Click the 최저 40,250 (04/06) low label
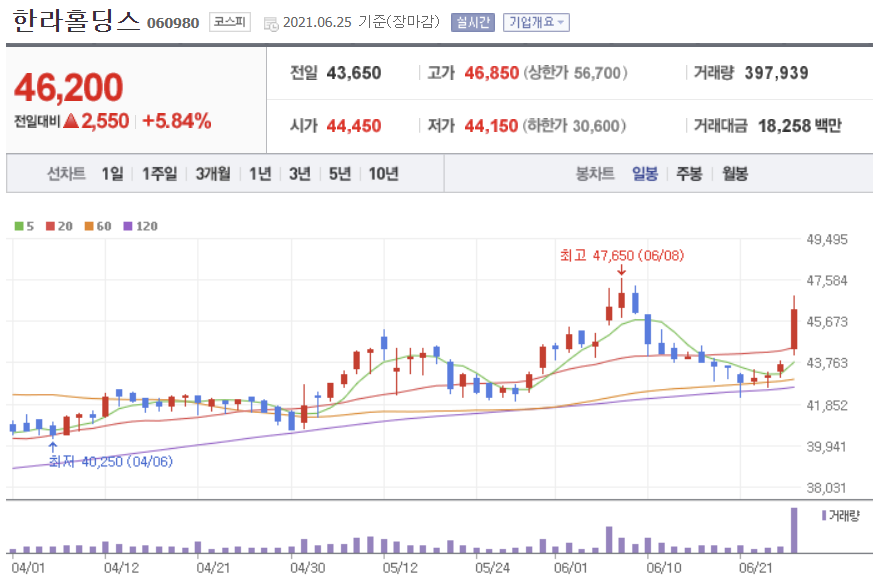The width and height of the screenshot is (873, 581). [111, 461]
